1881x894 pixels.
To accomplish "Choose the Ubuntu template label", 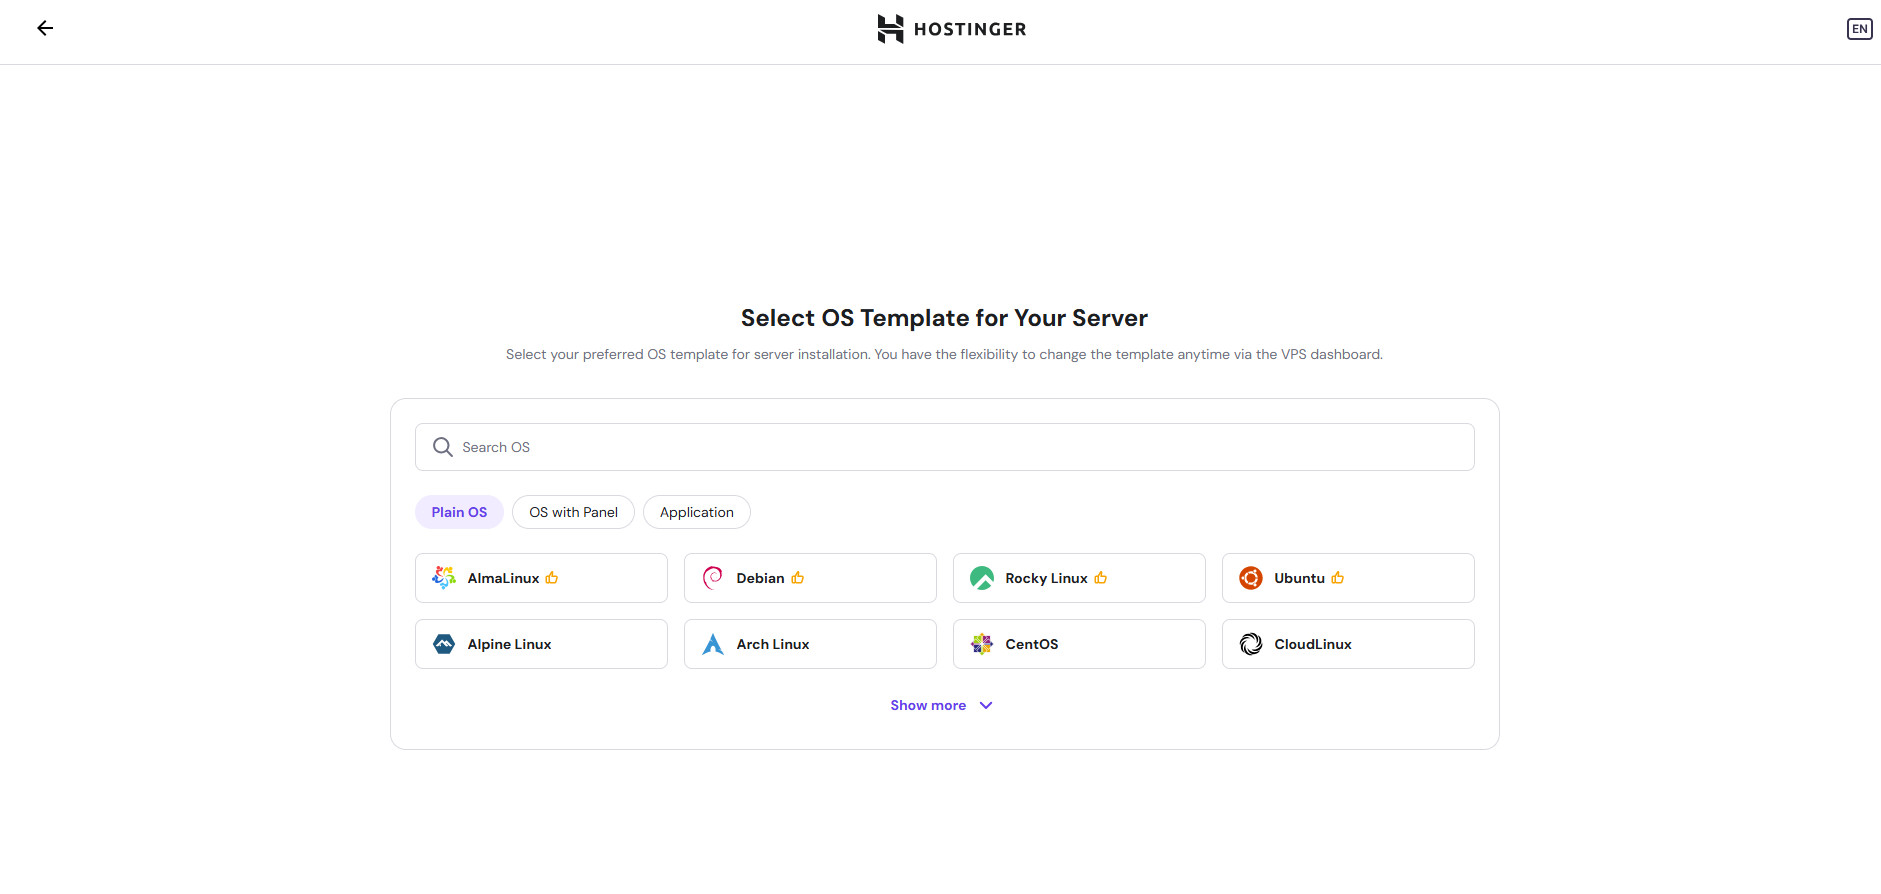I will pyautogui.click(x=1299, y=578).
